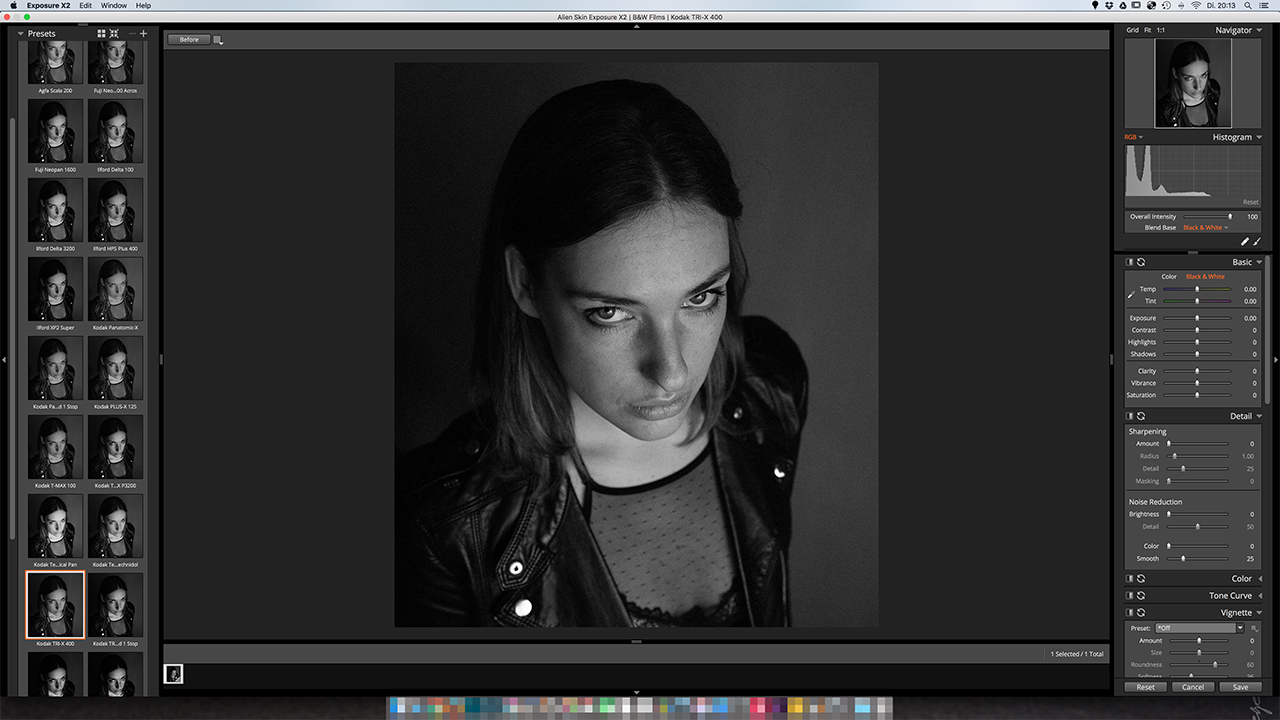This screenshot has height=720, width=1280.
Task: Select the Ilford Delta 3200 preset thumbnail
Action: point(56,212)
